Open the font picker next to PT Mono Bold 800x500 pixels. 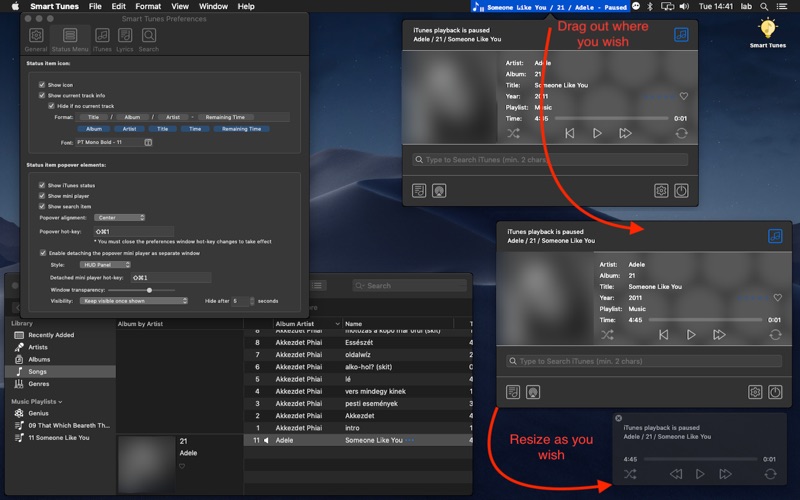pos(148,142)
